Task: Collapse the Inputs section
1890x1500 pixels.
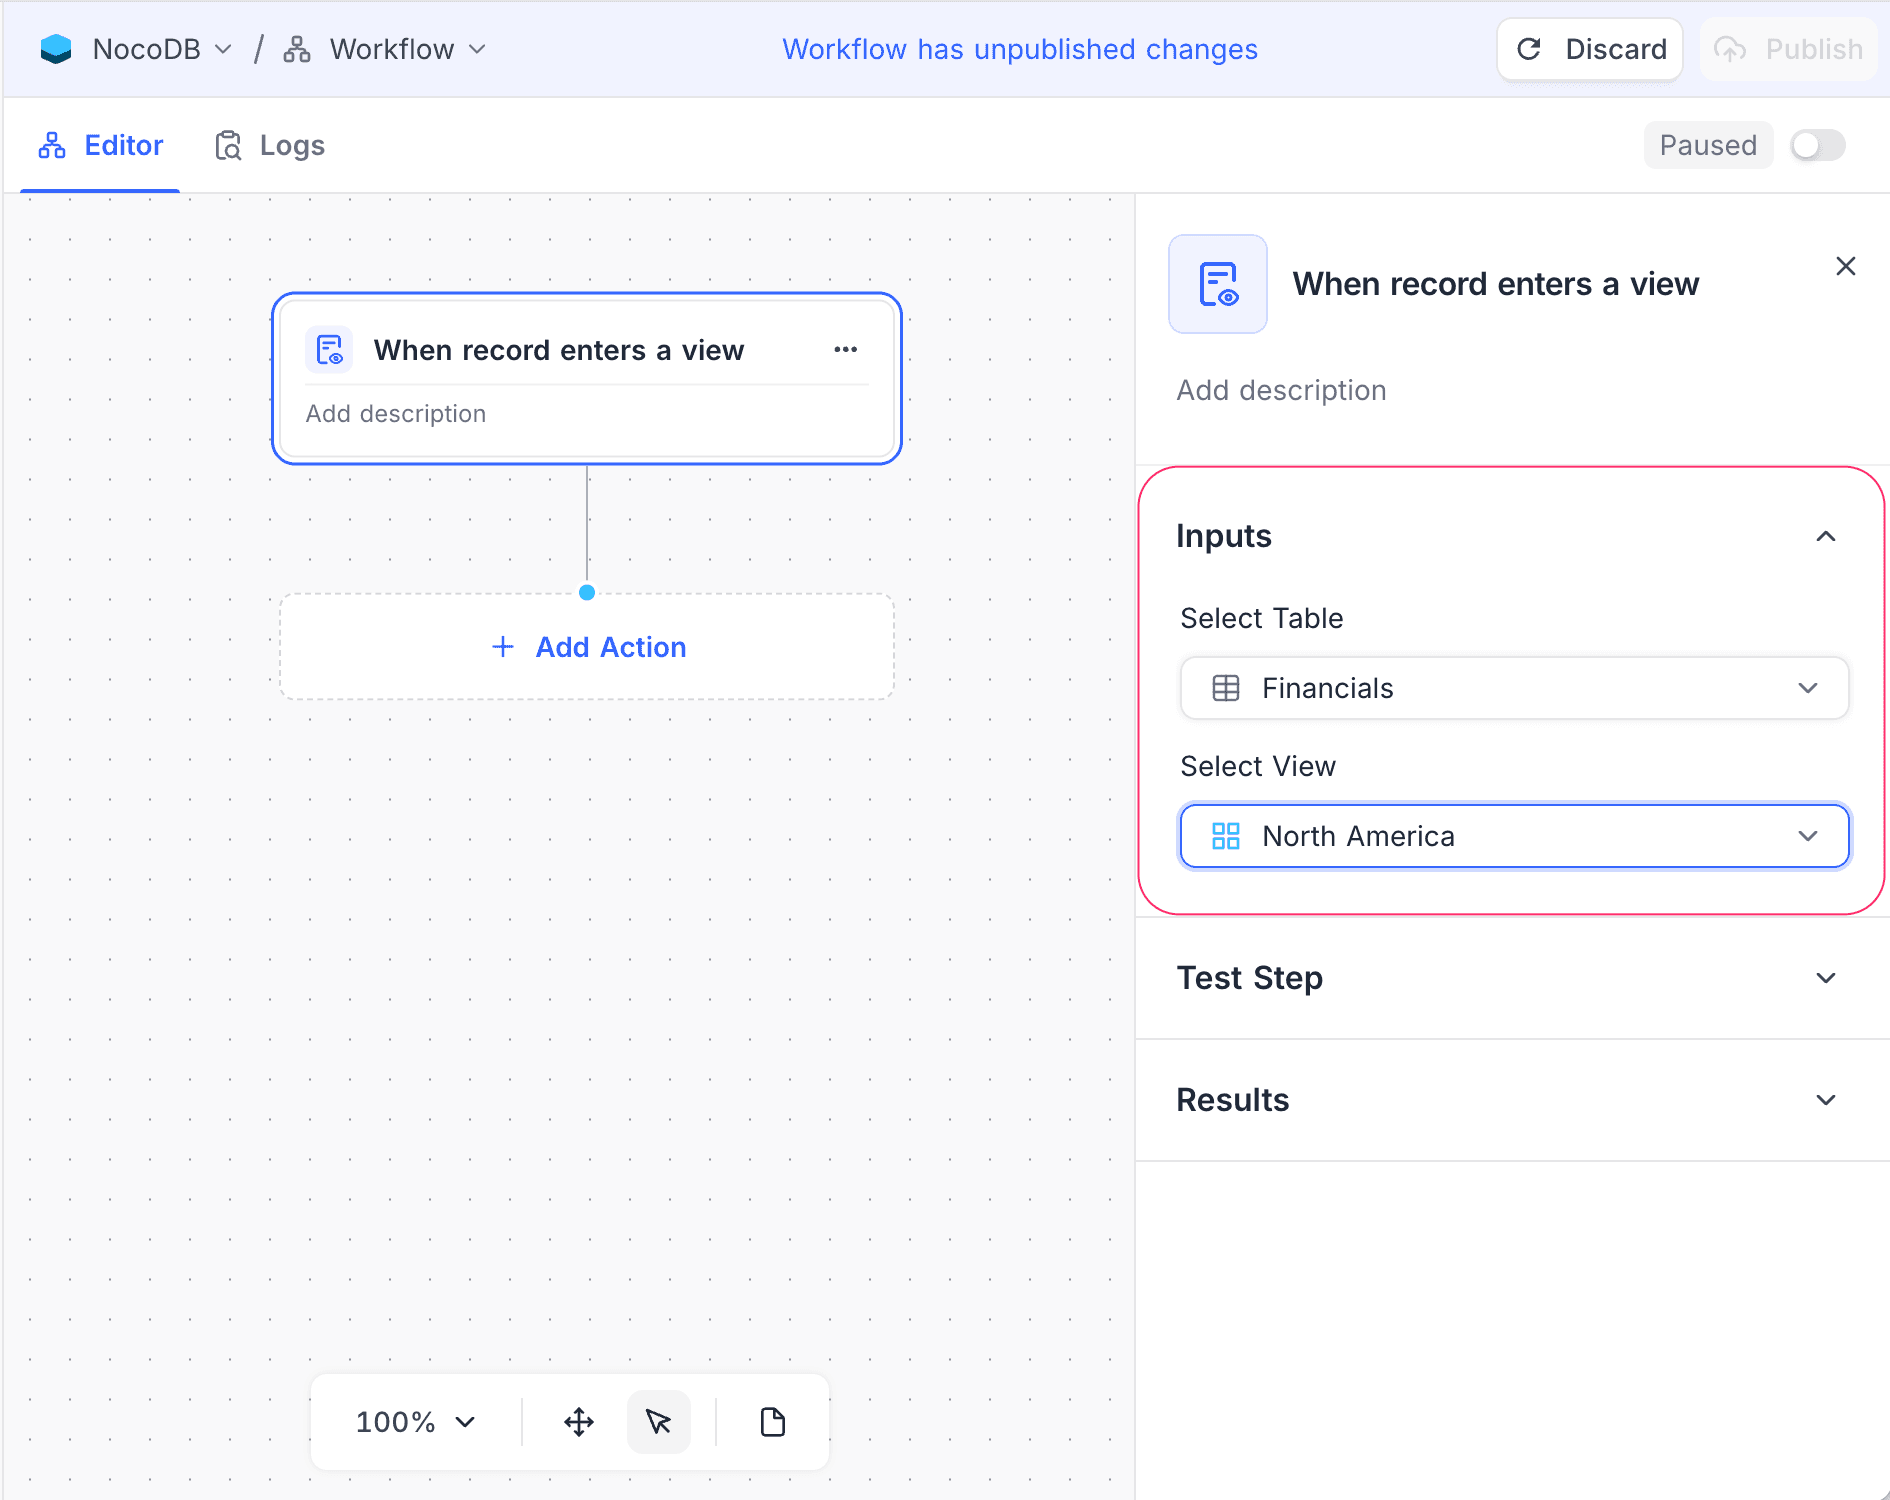Action: click(x=1827, y=537)
